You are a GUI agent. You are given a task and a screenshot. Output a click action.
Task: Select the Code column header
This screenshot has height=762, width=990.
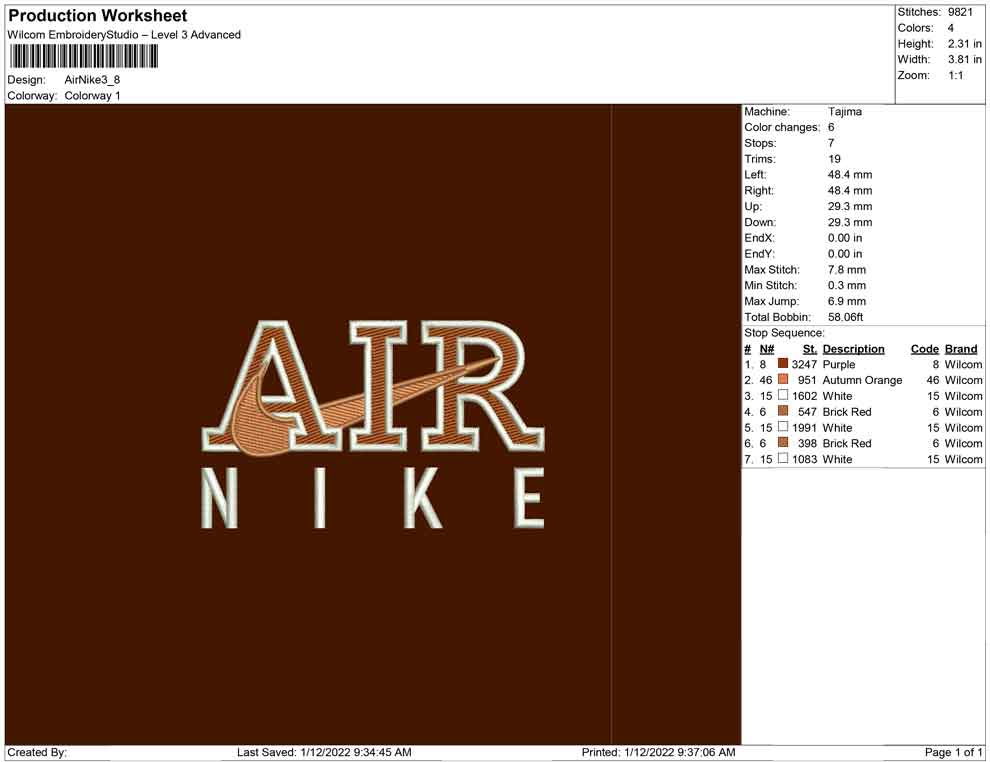[x=924, y=349]
